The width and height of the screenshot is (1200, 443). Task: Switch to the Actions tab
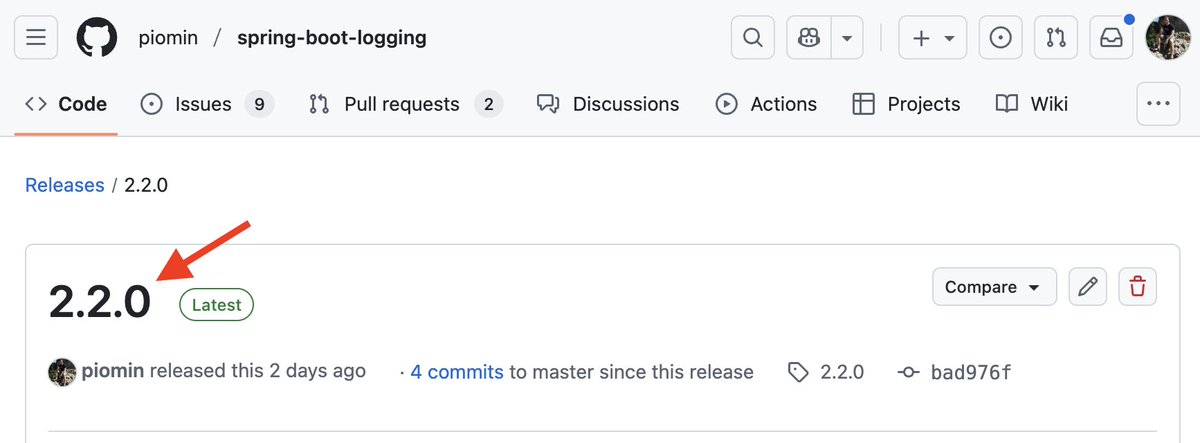pos(767,104)
